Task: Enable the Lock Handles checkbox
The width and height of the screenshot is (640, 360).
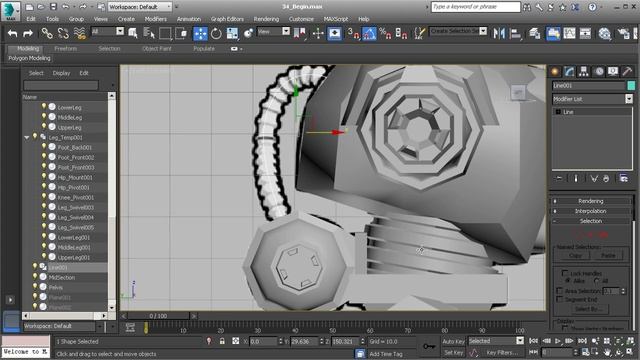Action: click(564, 273)
